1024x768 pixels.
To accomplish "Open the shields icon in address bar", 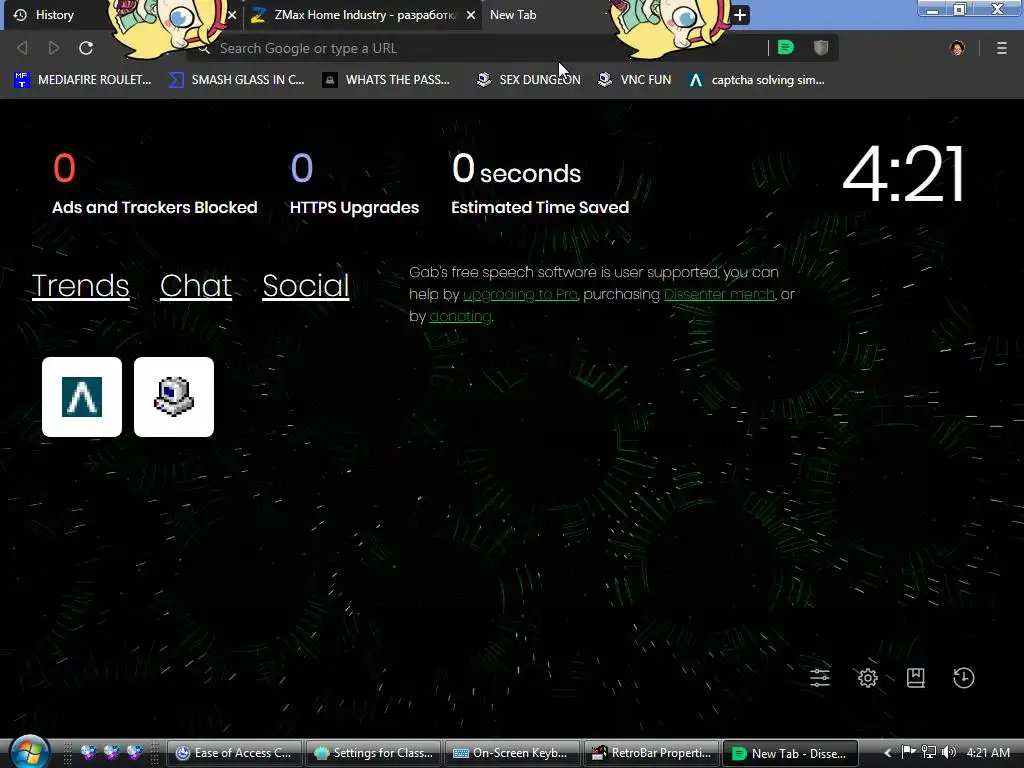I will 821,48.
